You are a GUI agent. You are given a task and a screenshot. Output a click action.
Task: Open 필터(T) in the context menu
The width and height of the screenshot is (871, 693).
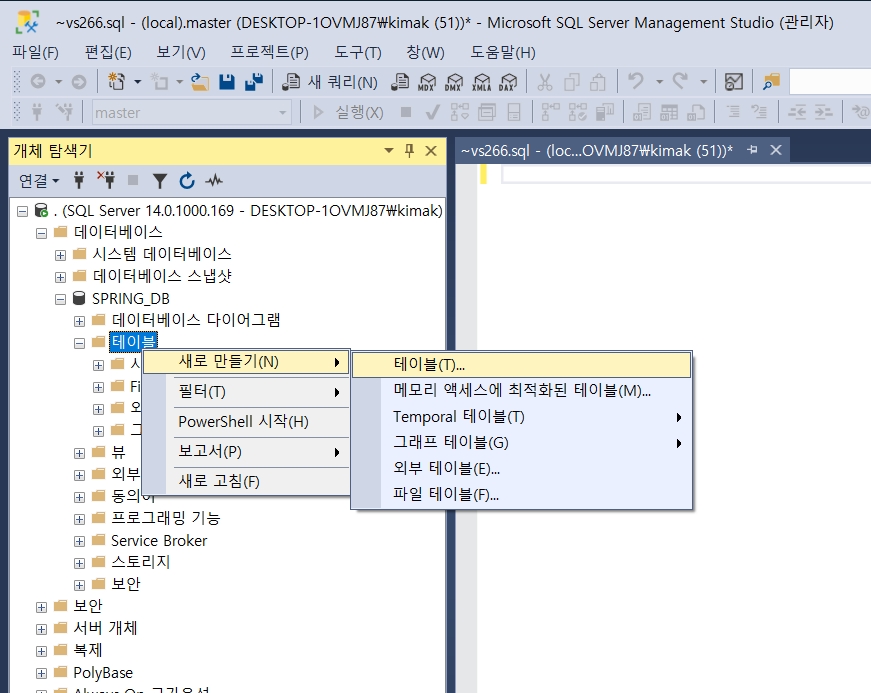point(246,391)
